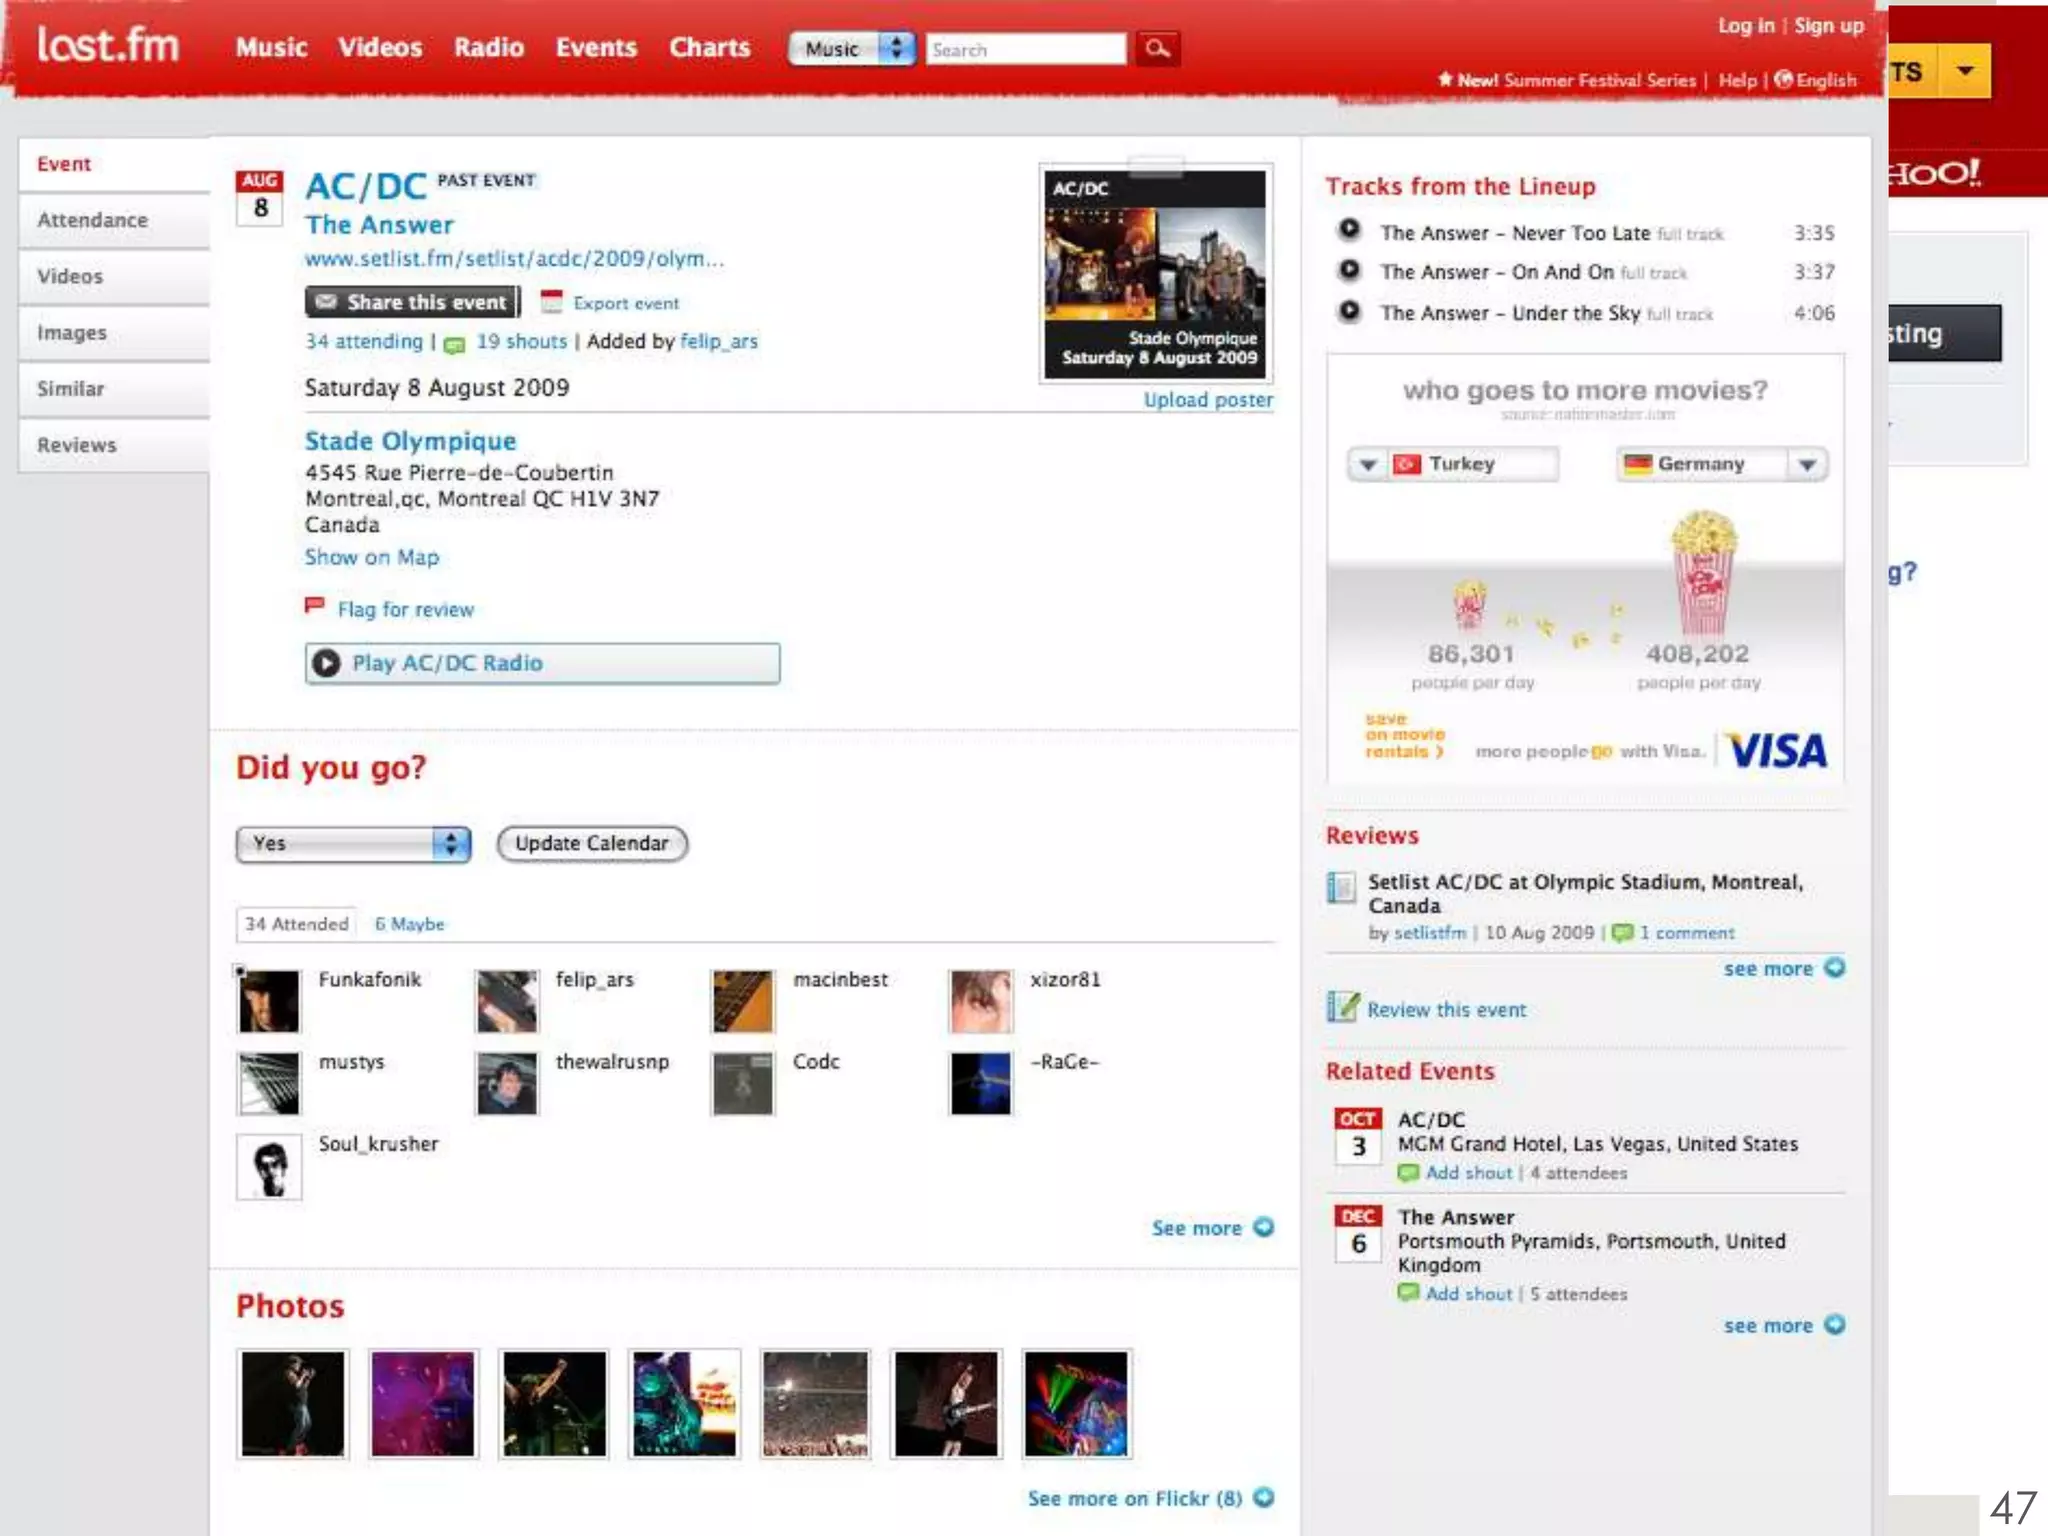Click the 34 attending link

(364, 341)
